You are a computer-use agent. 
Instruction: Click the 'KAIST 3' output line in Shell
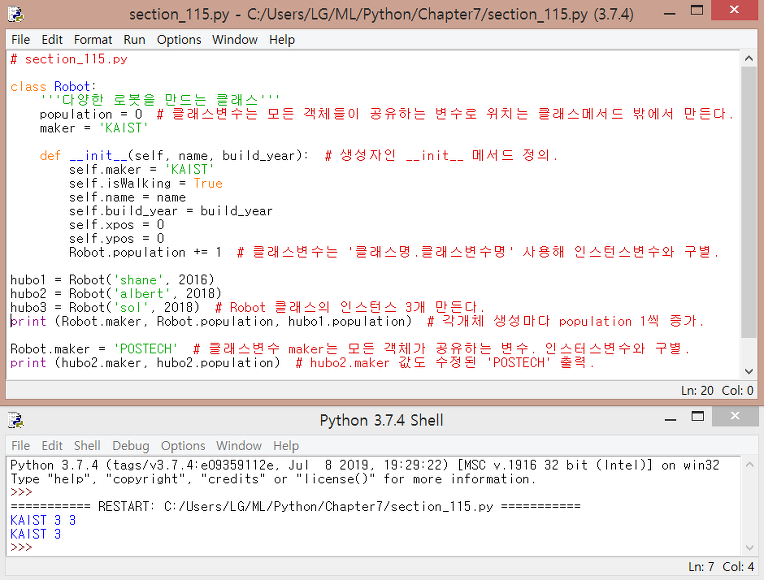point(36,534)
